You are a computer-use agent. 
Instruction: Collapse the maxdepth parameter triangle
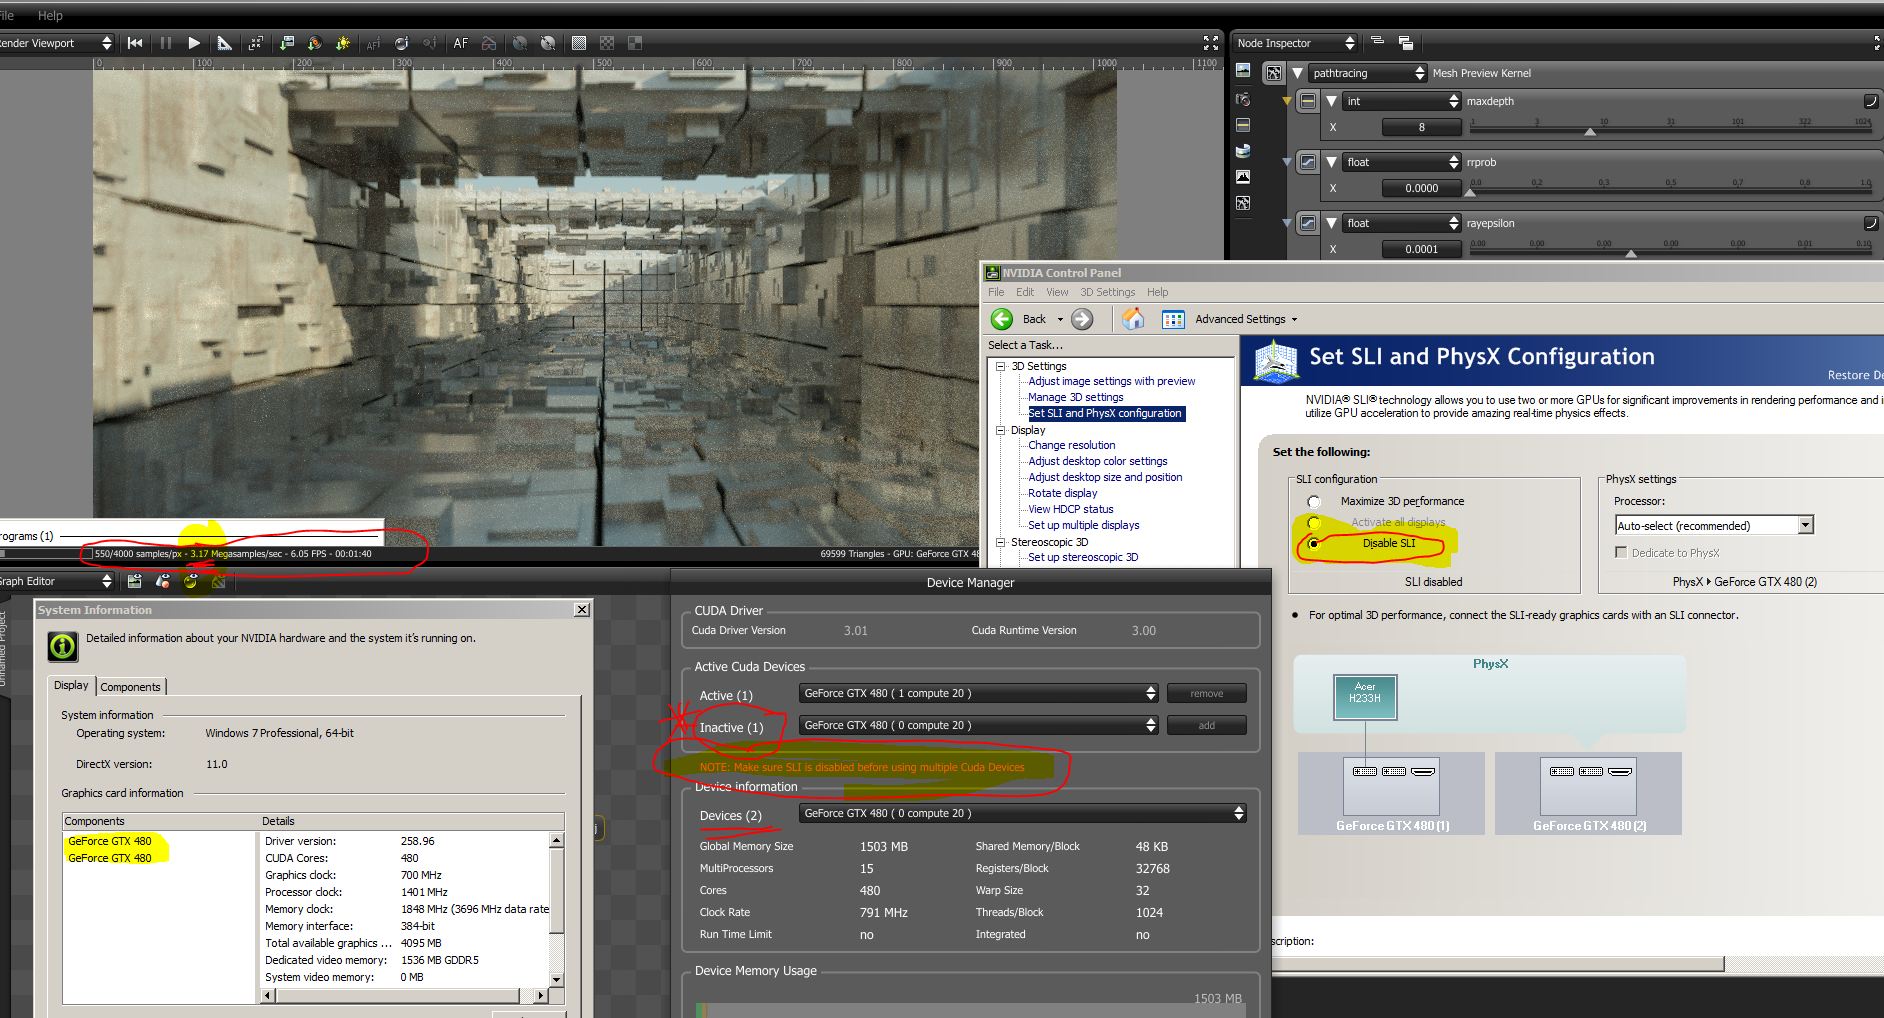pyautogui.click(x=1331, y=101)
